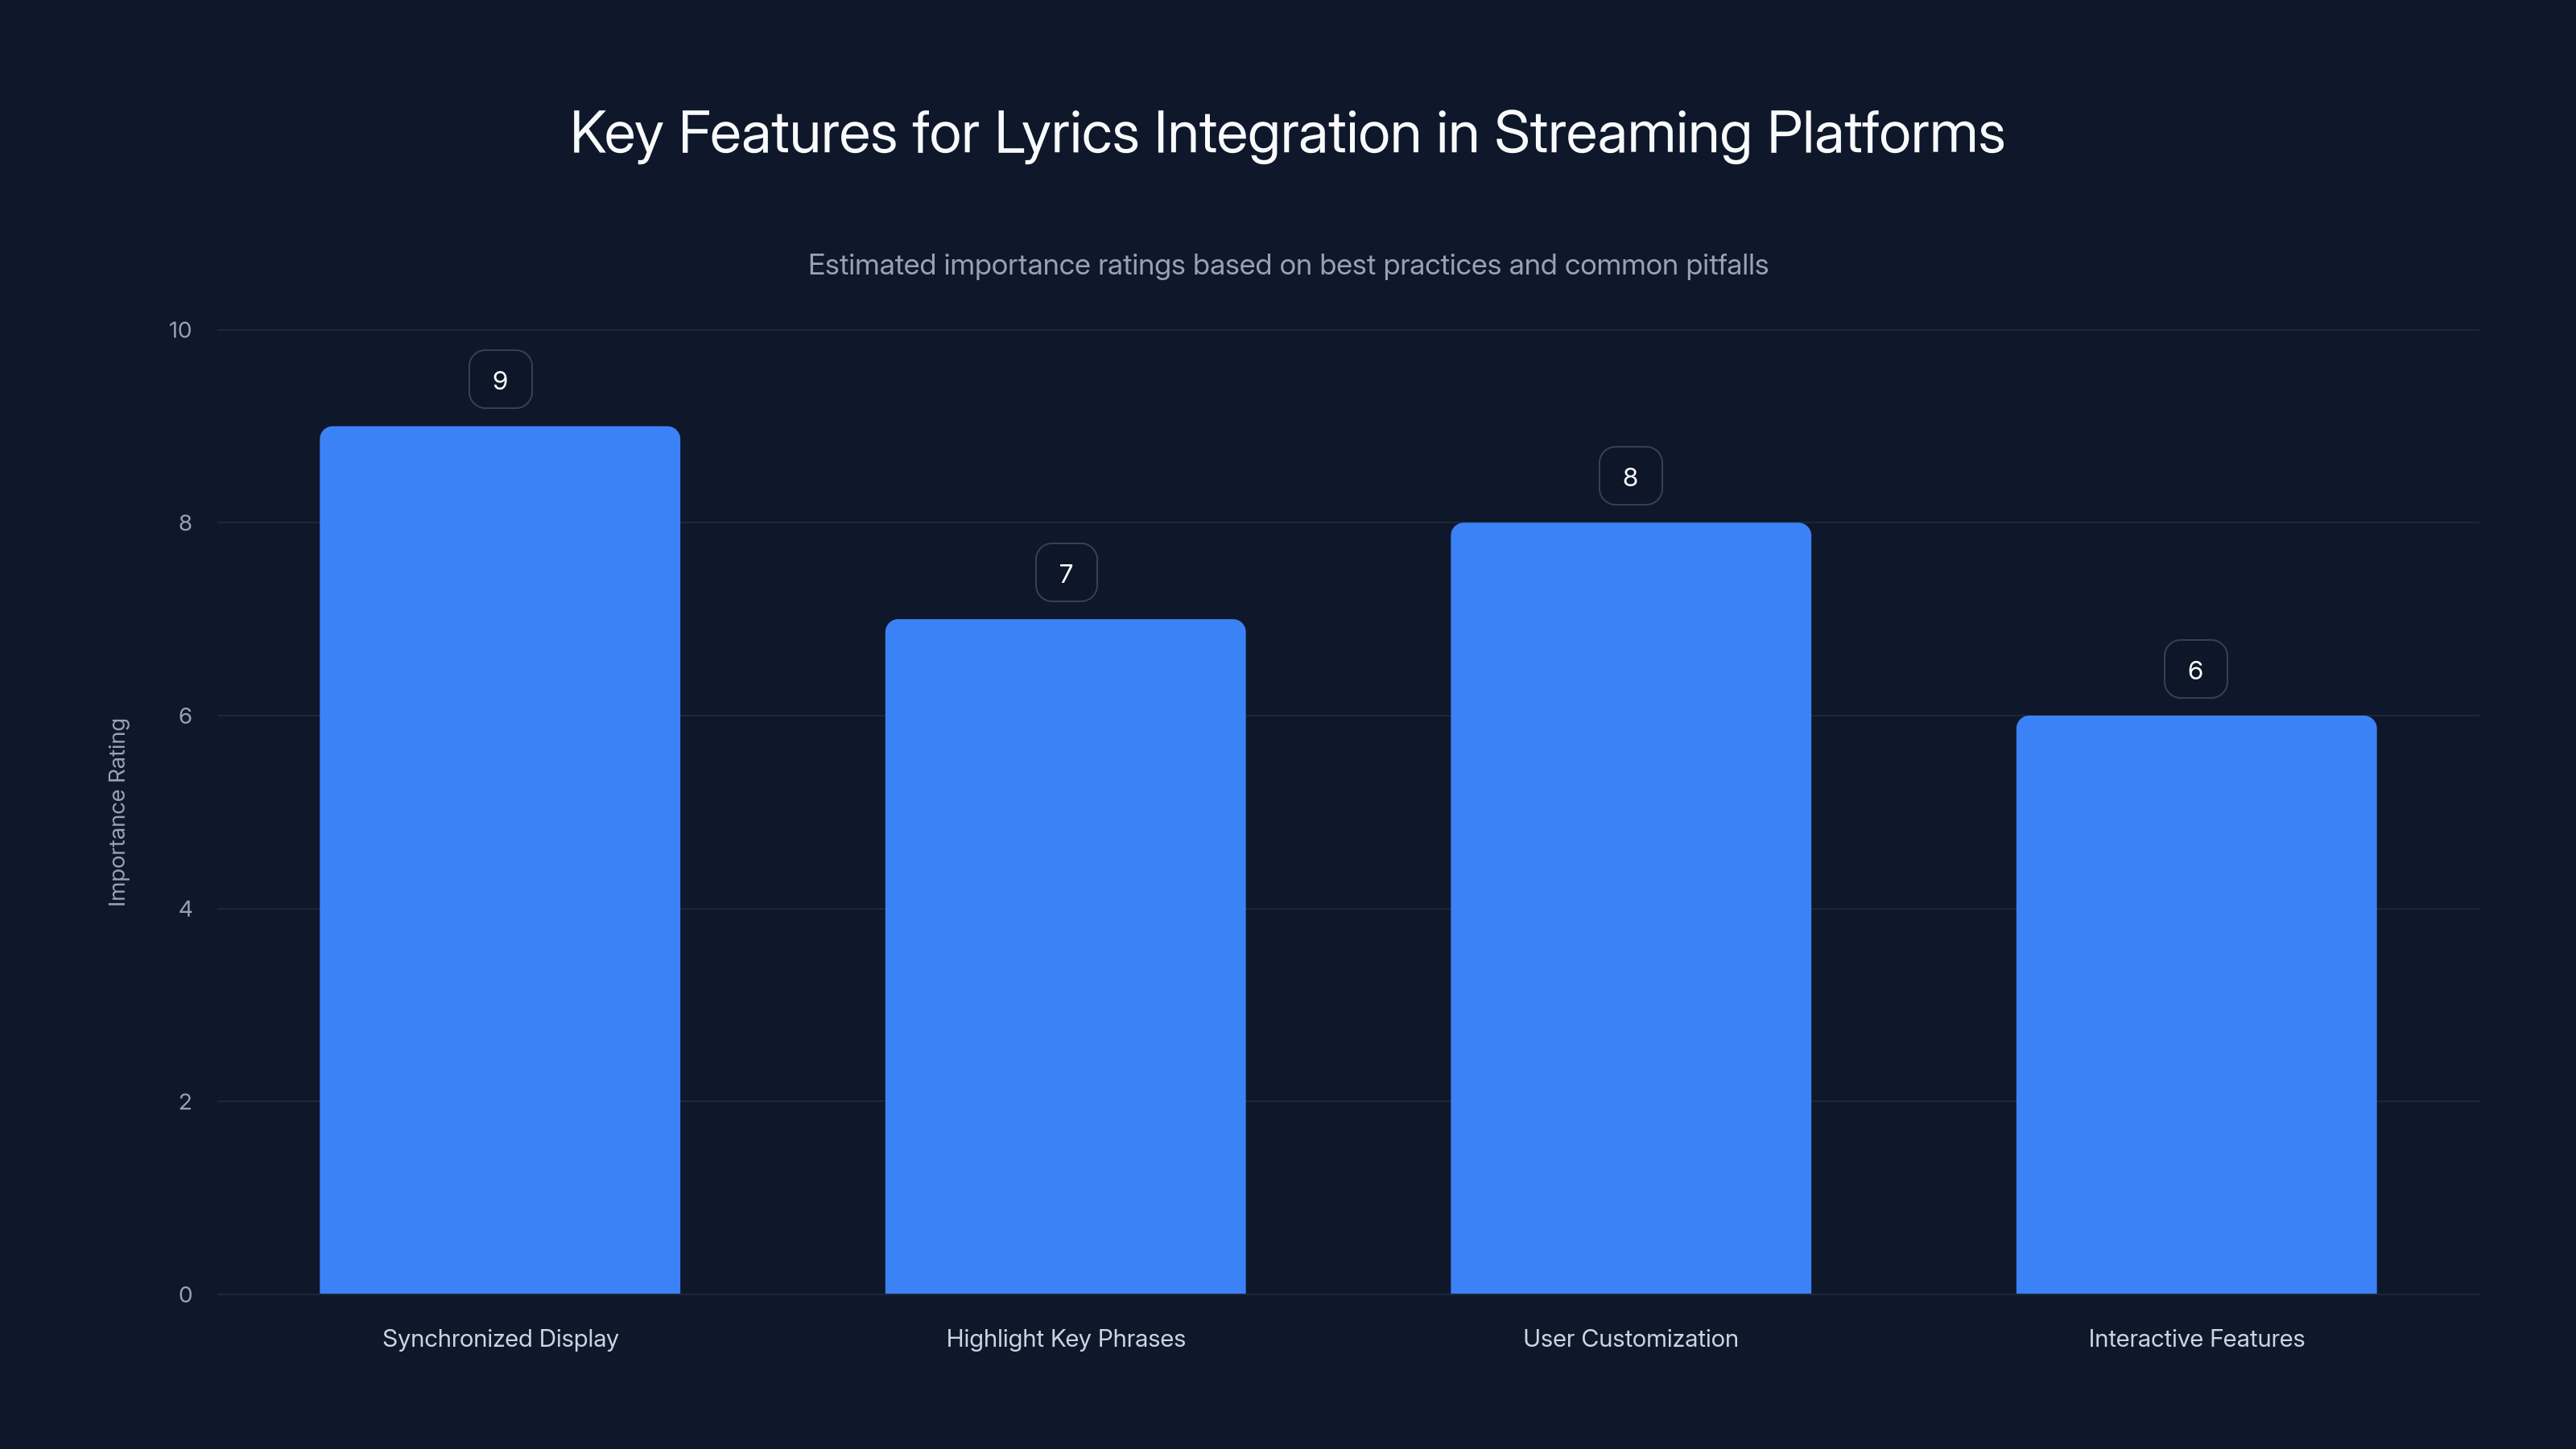2576x1449 pixels.
Task: Click the y-axis tick label 0
Action: tap(185, 1295)
